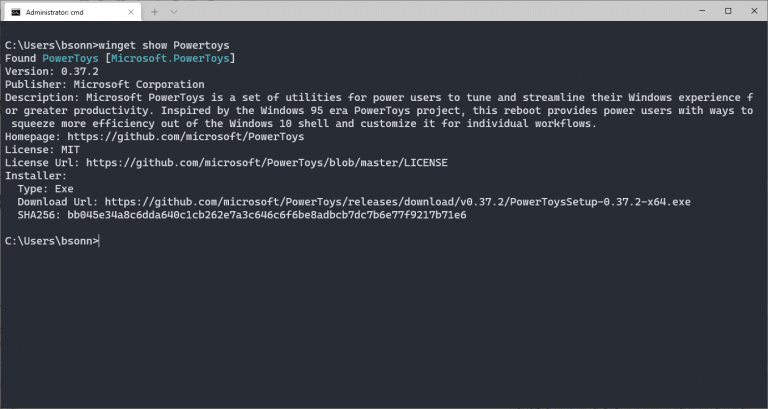This screenshot has height=409, width=768.
Task: Click the Publisher: Microsoft Corporation line
Action: [105, 84]
